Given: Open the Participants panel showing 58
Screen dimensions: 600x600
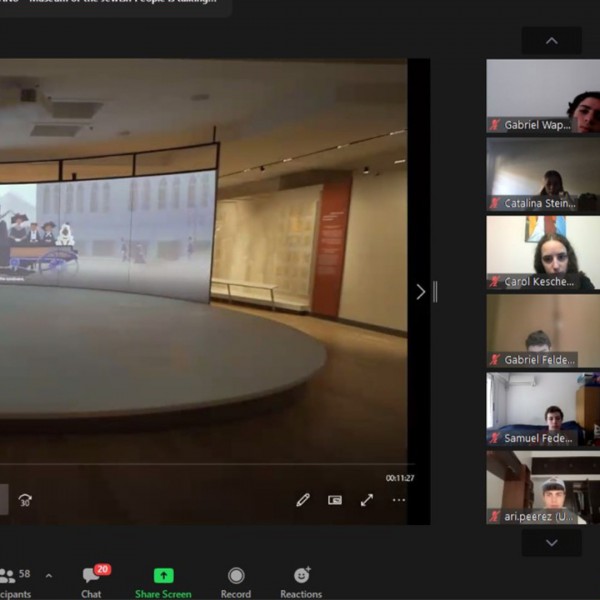Looking at the screenshot, I should coord(15,582).
